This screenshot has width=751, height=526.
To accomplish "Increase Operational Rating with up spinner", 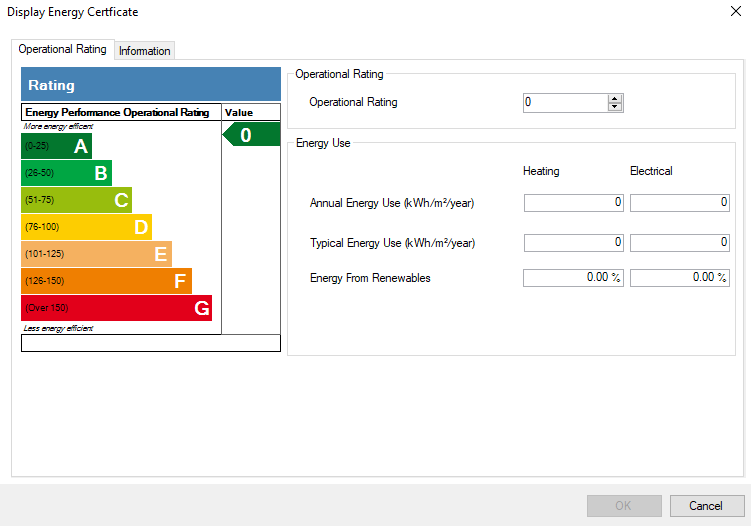I will pyautogui.click(x=615, y=98).
